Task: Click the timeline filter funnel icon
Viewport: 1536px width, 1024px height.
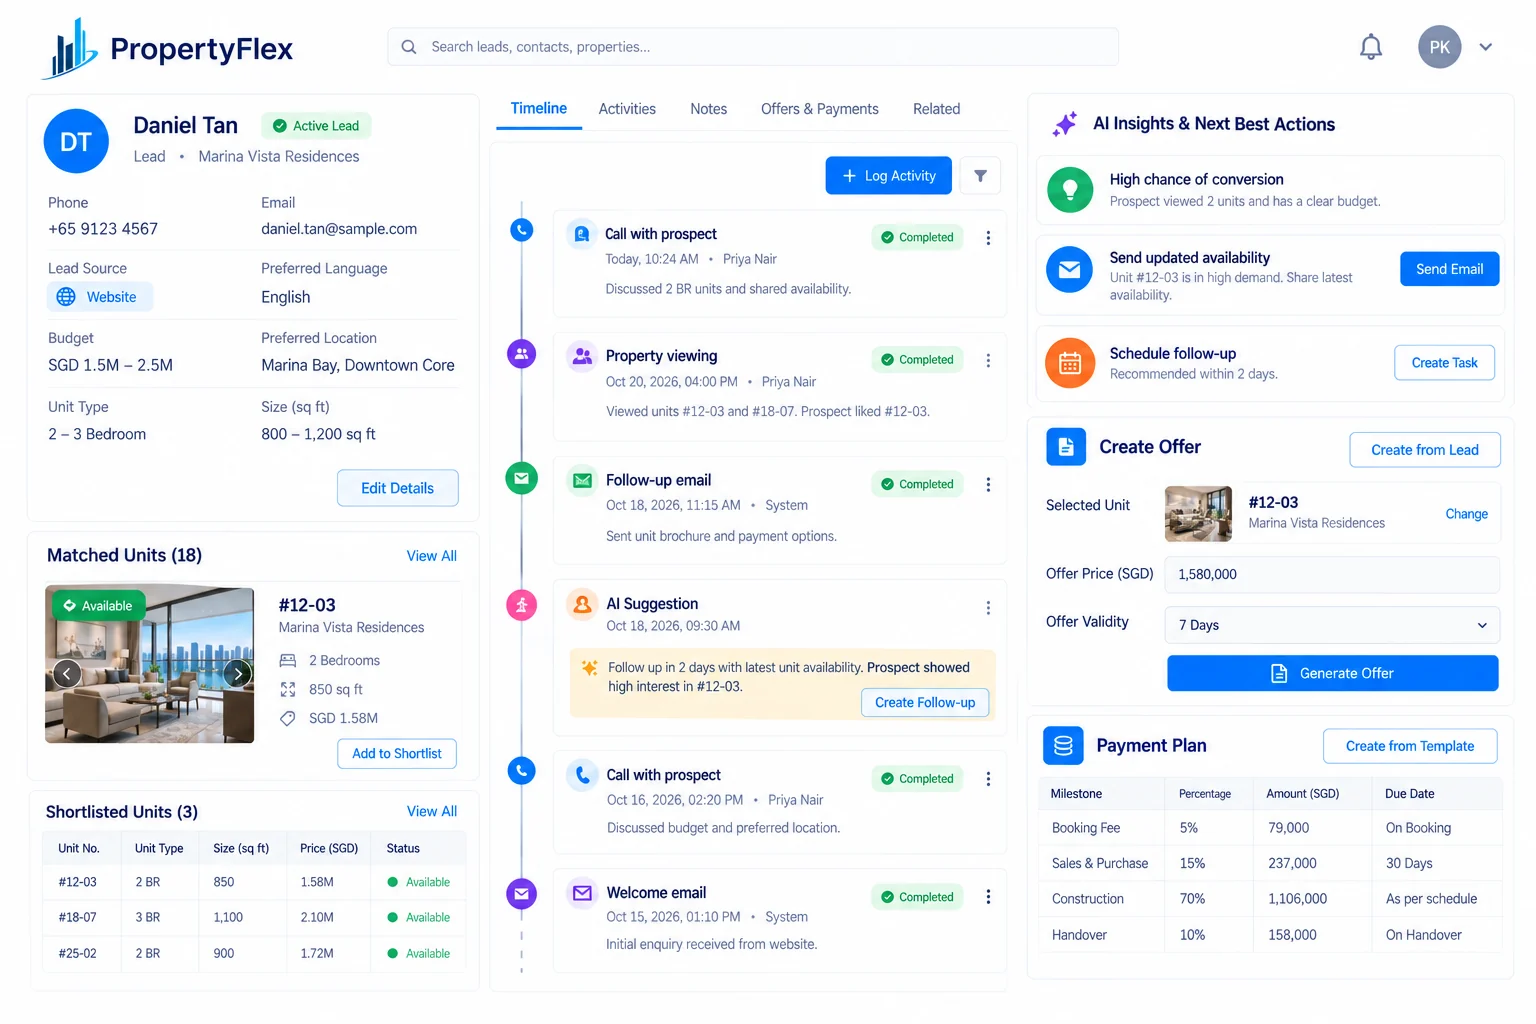Action: [x=980, y=176]
